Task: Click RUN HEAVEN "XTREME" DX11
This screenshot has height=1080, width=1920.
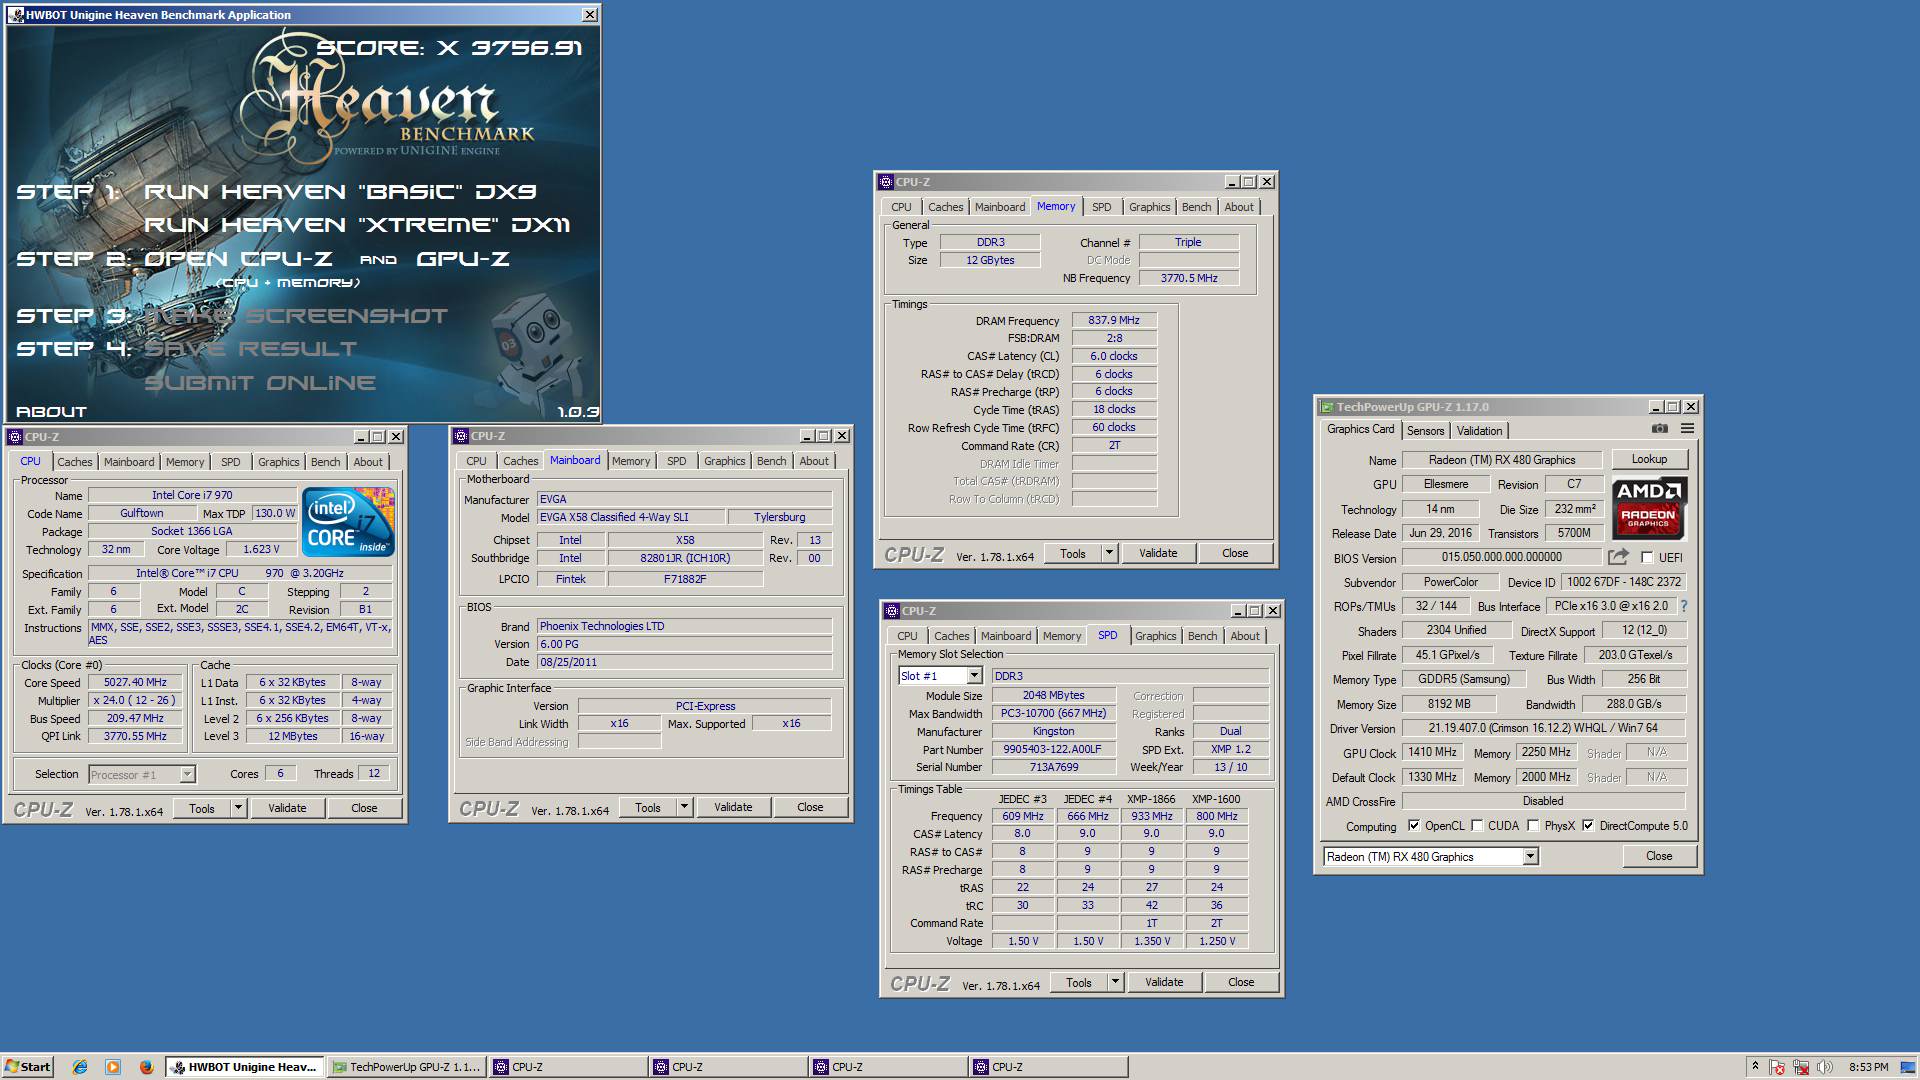Action: coord(357,225)
